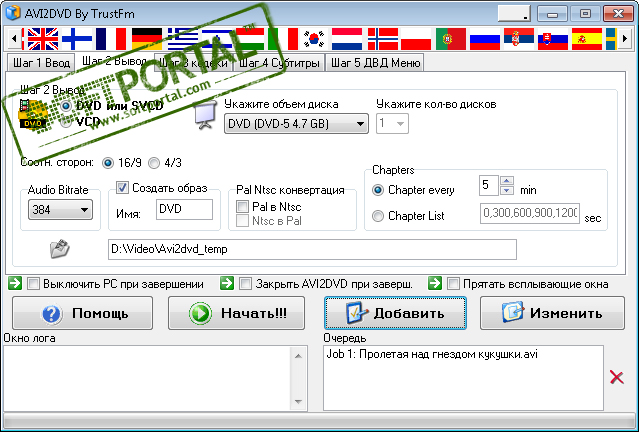Open number of discs dropdown
This screenshot has width=639, height=432.
[392, 123]
